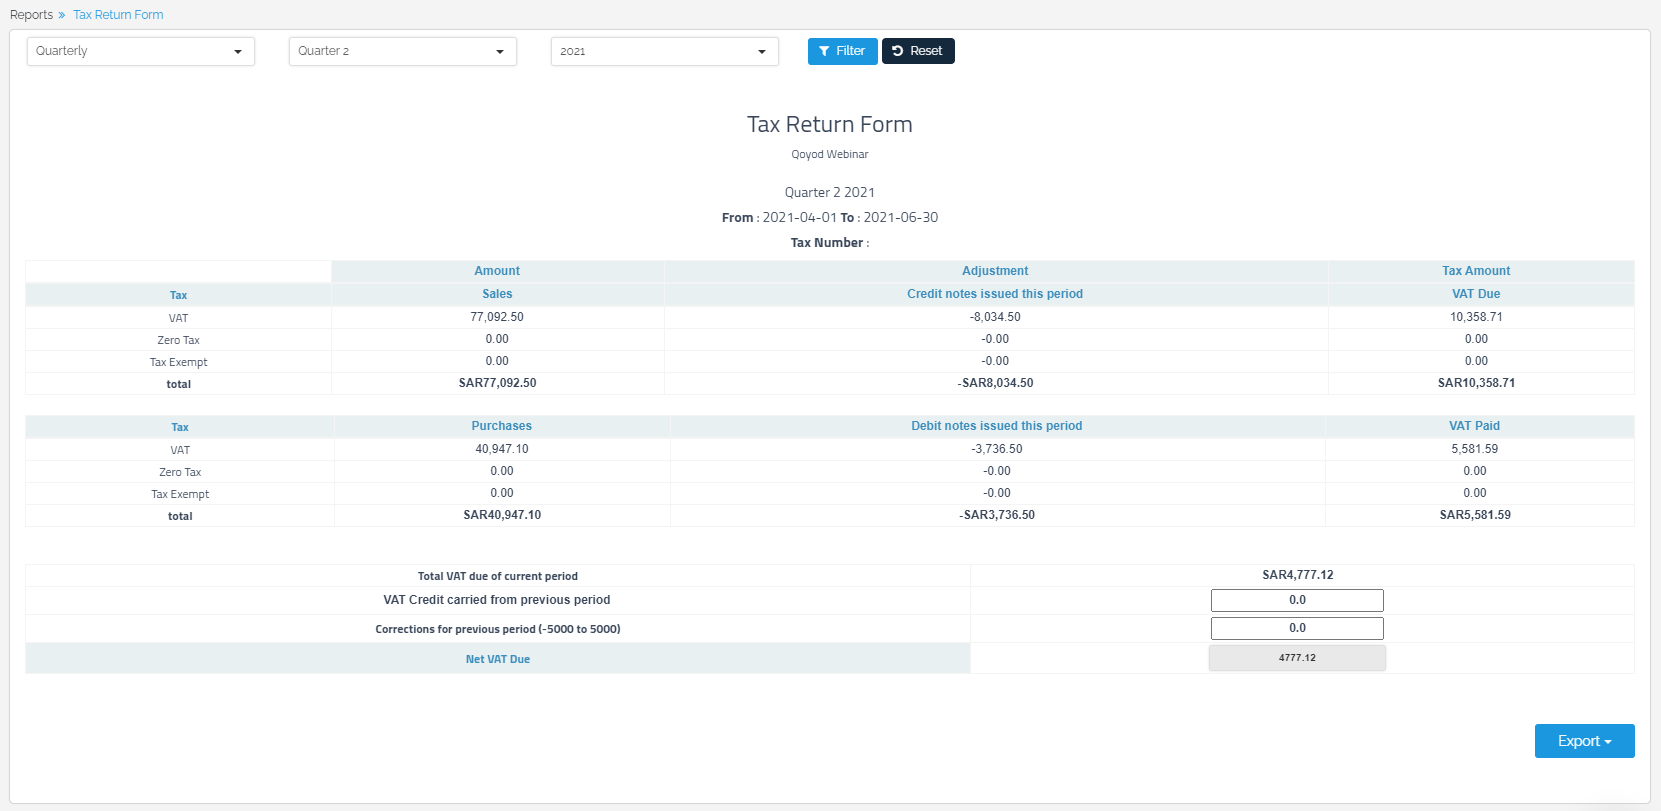Image resolution: width=1661 pixels, height=811 pixels.
Task: Select the Net VAT Due value field
Action: (x=1297, y=658)
